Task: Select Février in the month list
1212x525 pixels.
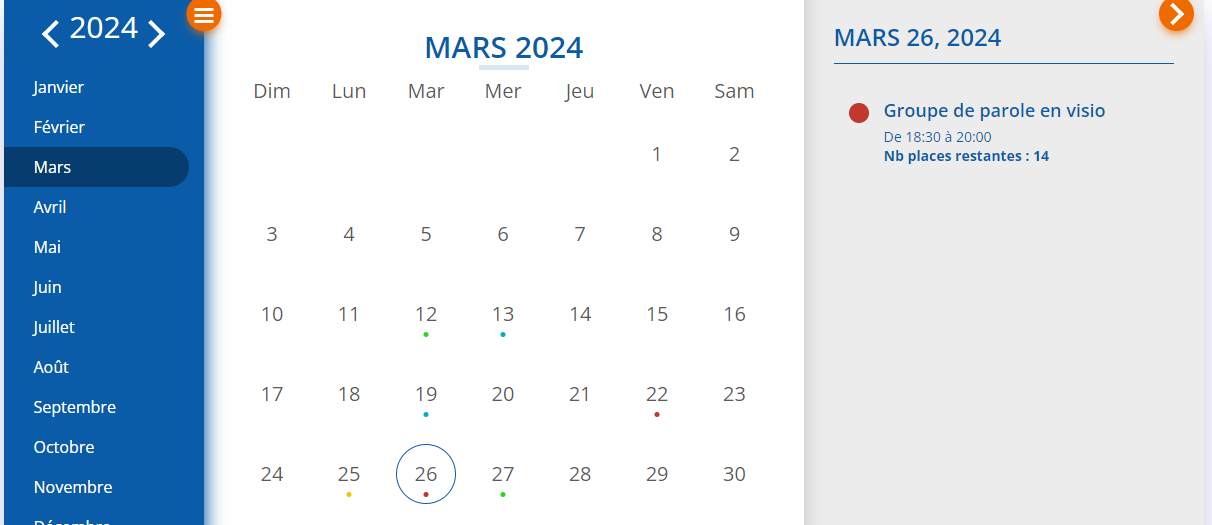Action: tap(59, 127)
